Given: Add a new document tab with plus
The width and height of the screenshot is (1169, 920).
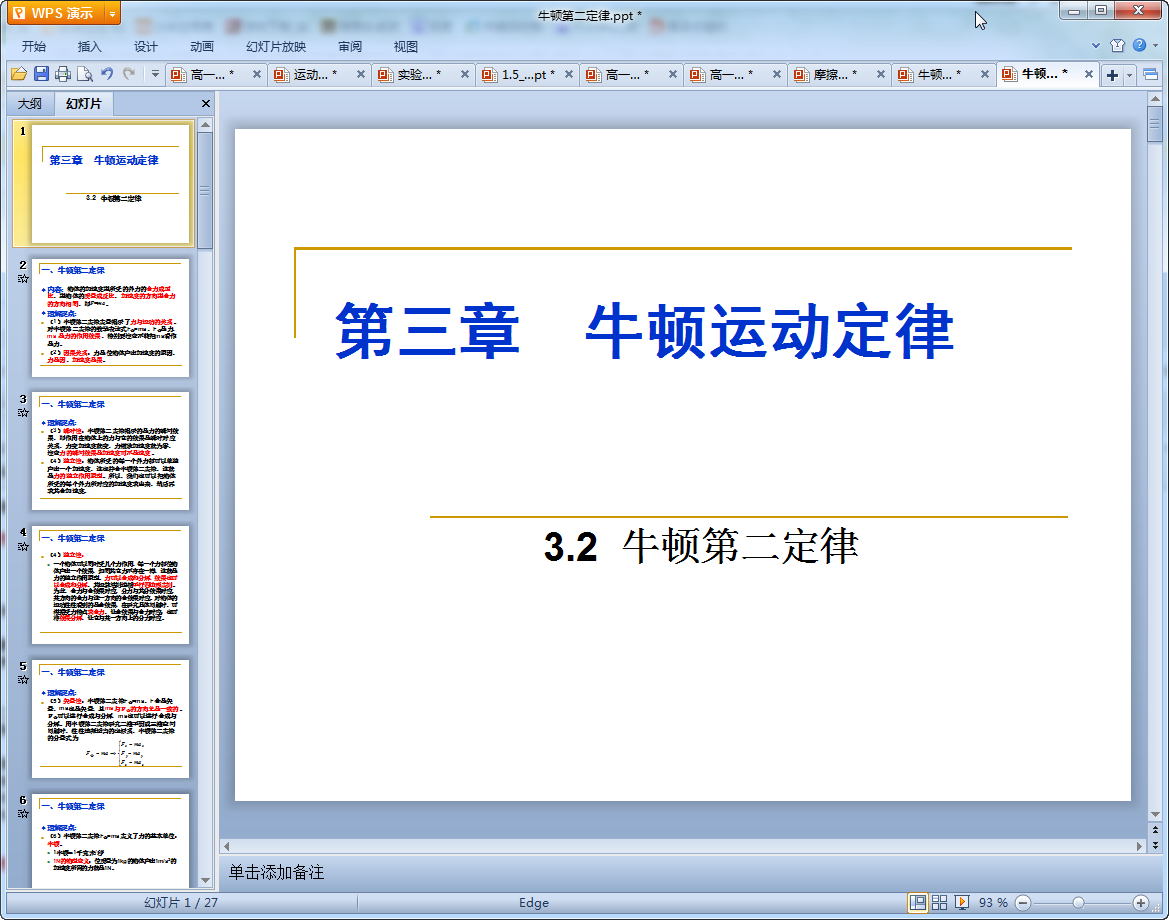Looking at the screenshot, I should (x=1112, y=75).
